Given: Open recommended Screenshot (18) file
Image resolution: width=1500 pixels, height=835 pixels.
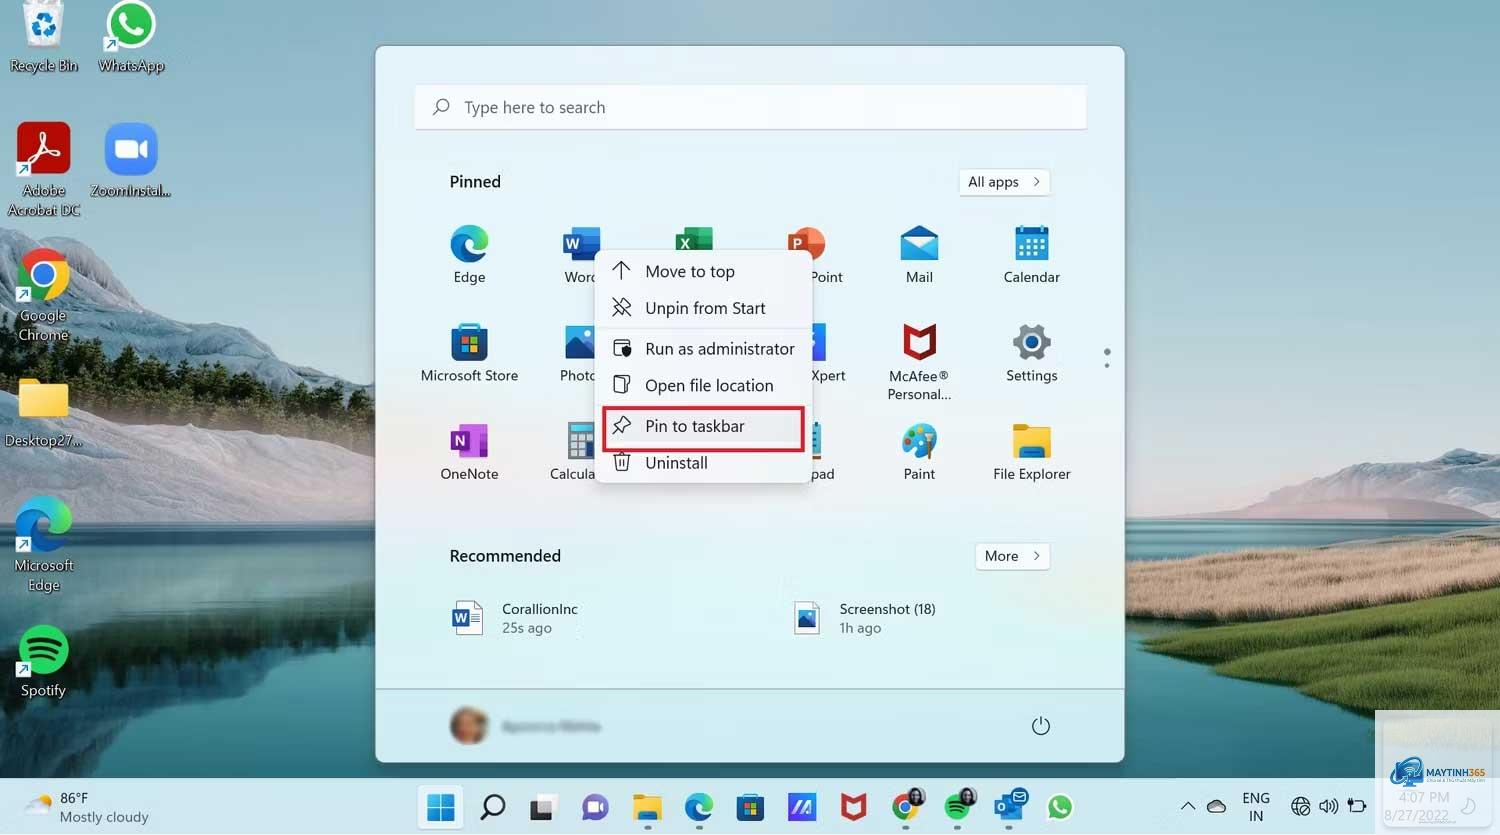Looking at the screenshot, I should pyautogui.click(x=865, y=618).
